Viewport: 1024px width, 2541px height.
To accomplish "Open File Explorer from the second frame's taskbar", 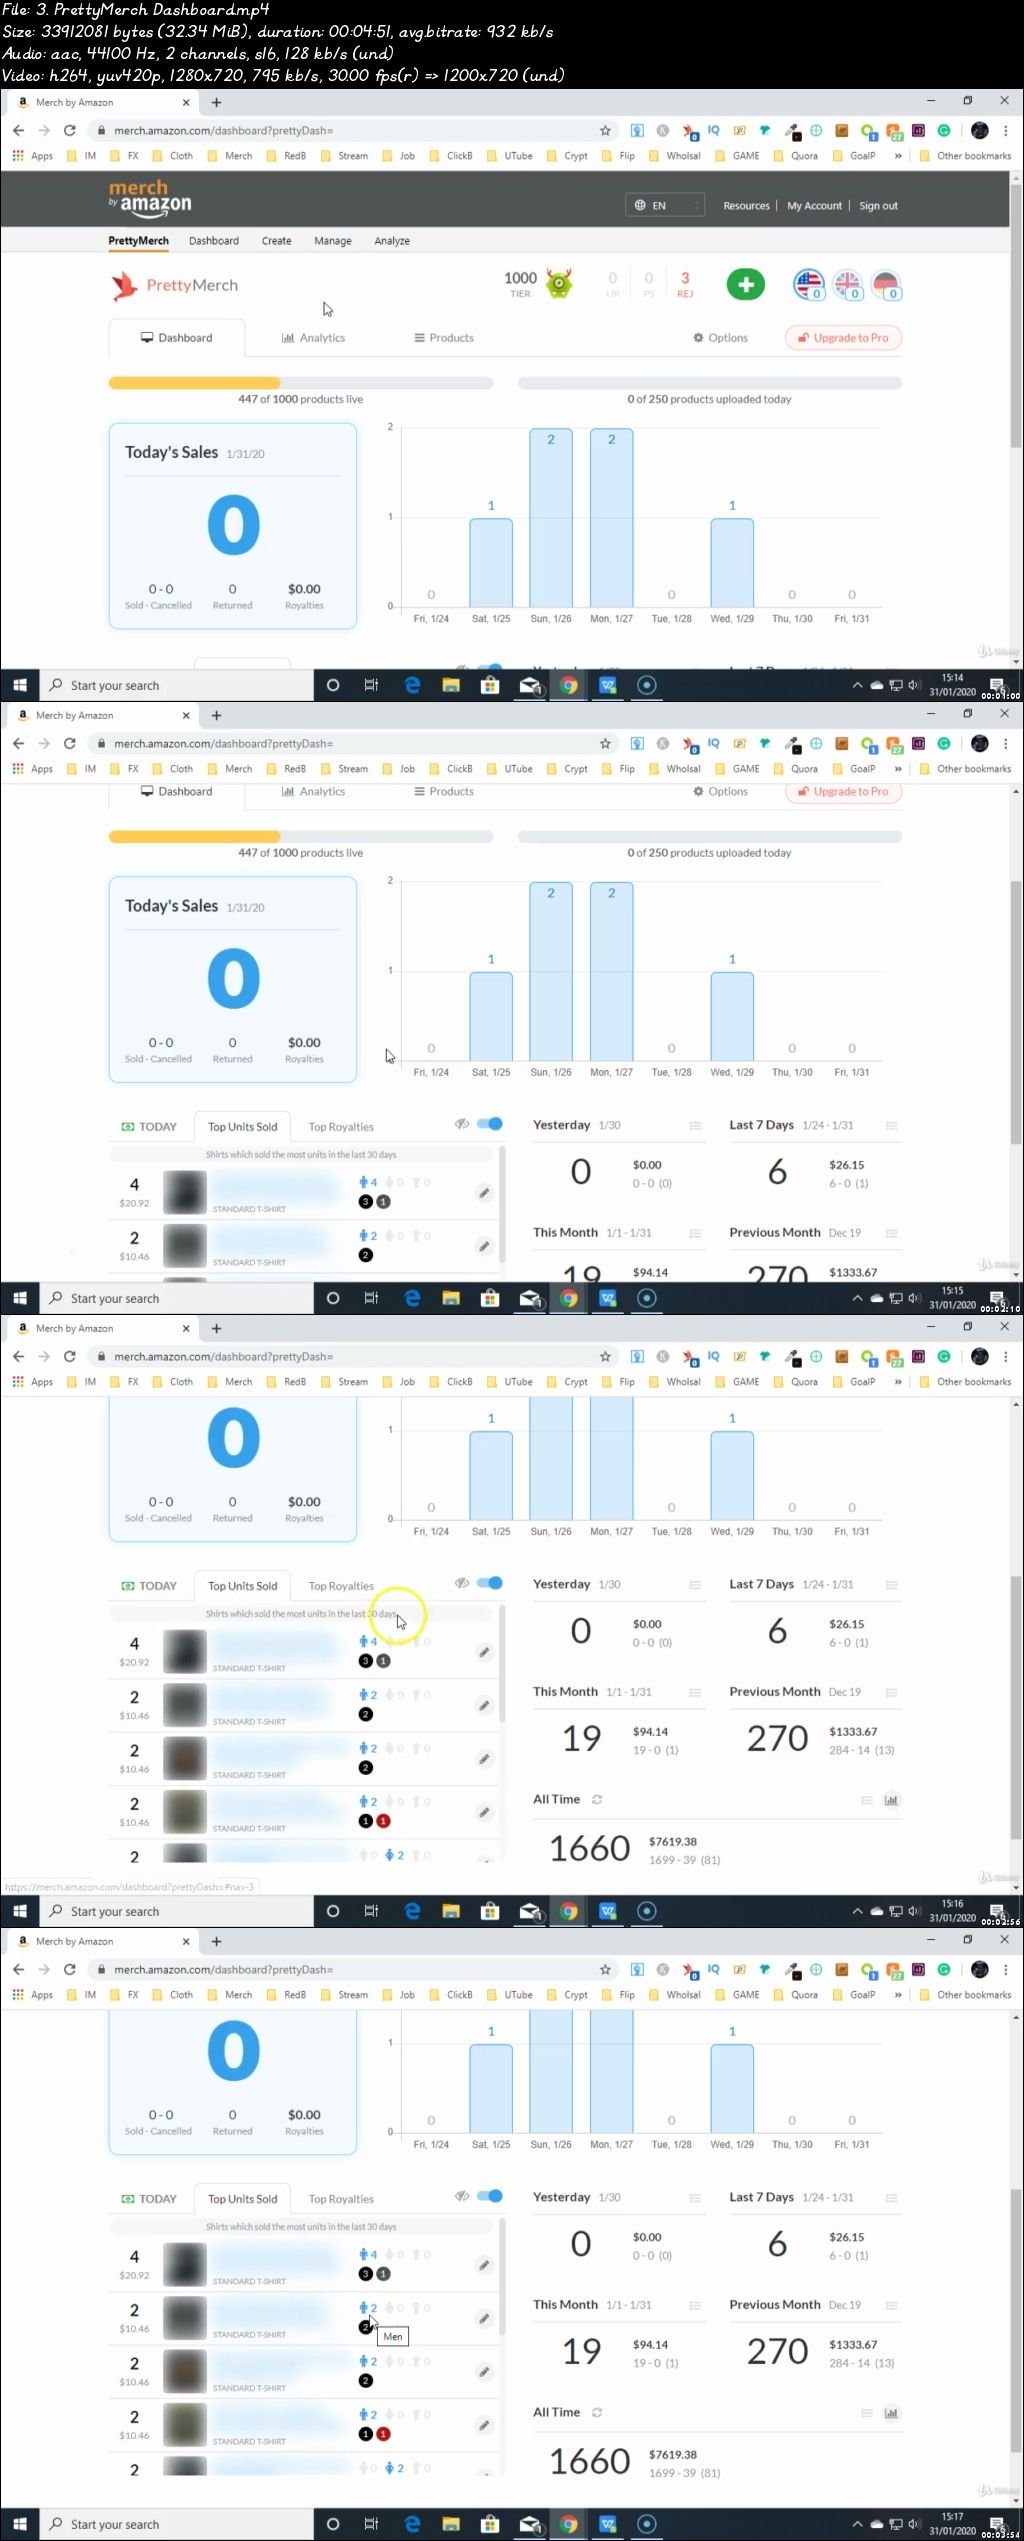I will [x=451, y=1298].
